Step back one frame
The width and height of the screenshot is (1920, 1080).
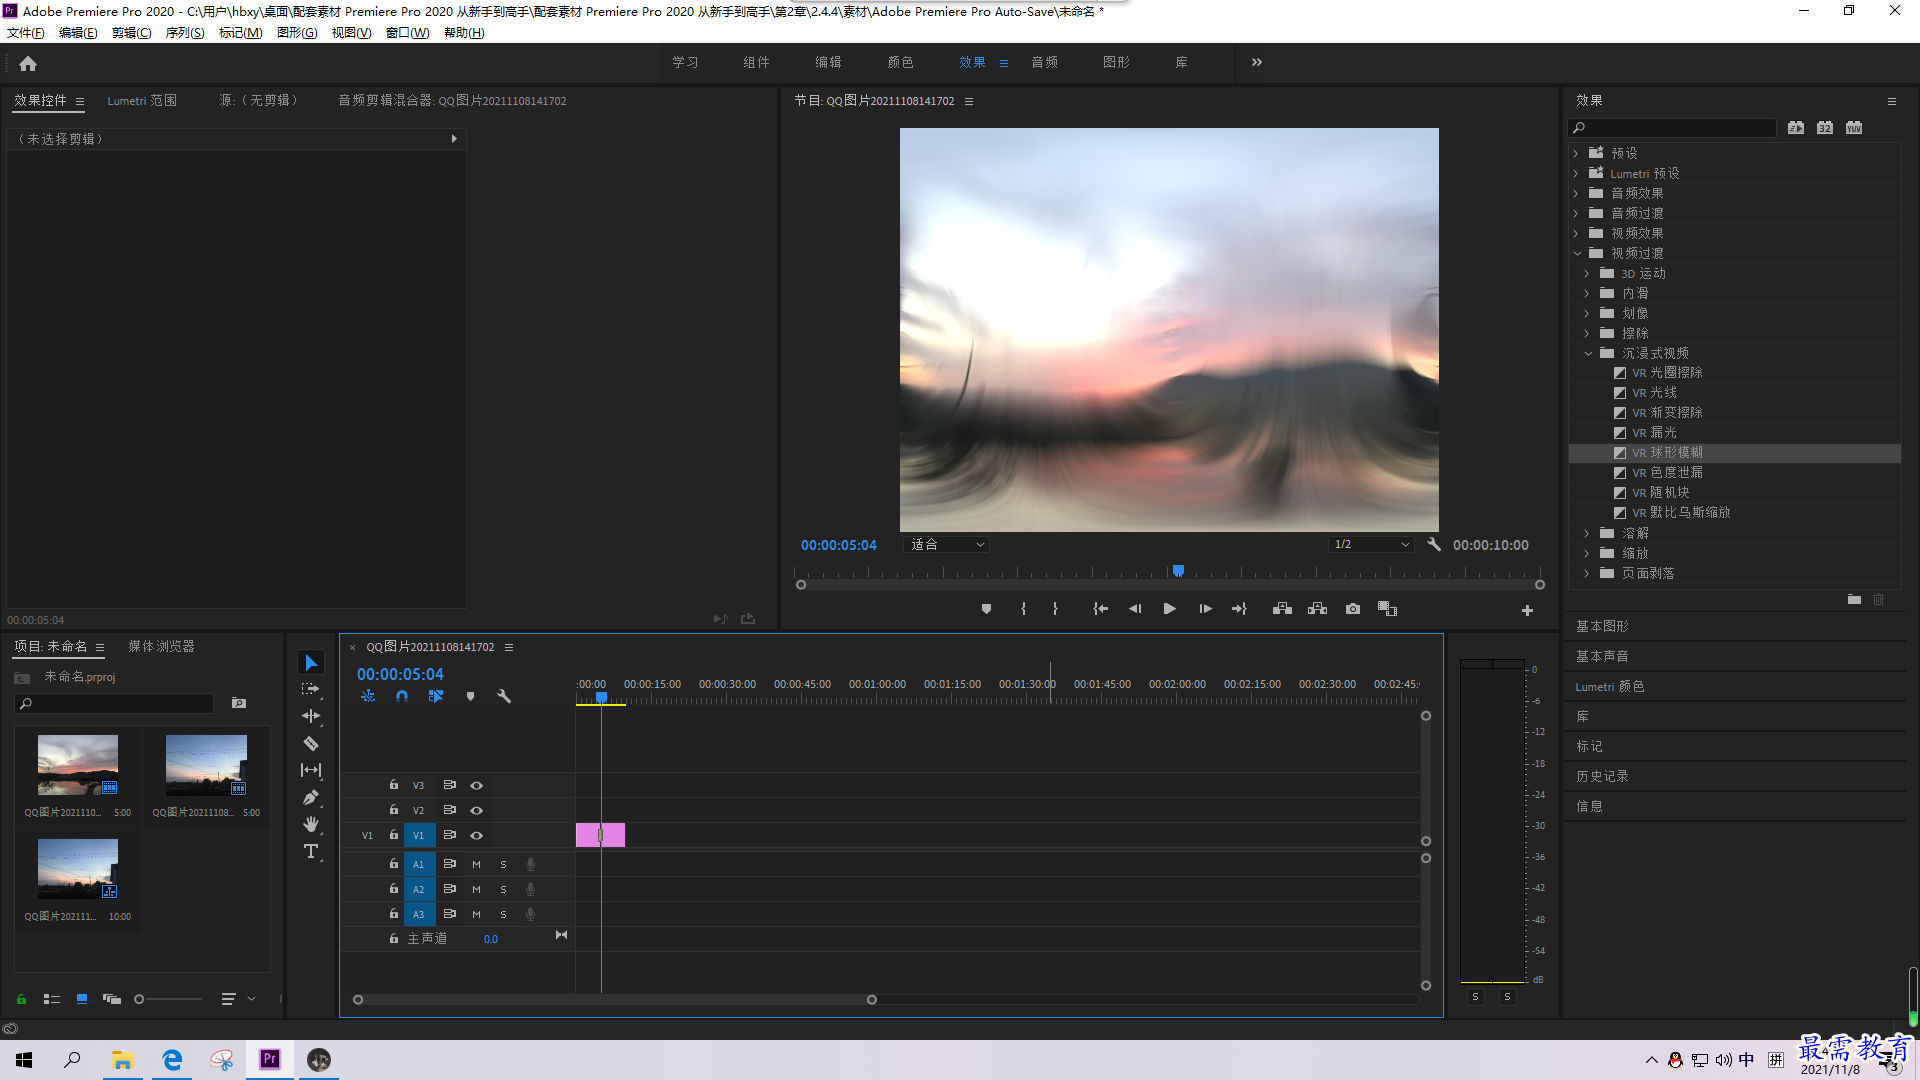pyautogui.click(x=1135, y=609)
